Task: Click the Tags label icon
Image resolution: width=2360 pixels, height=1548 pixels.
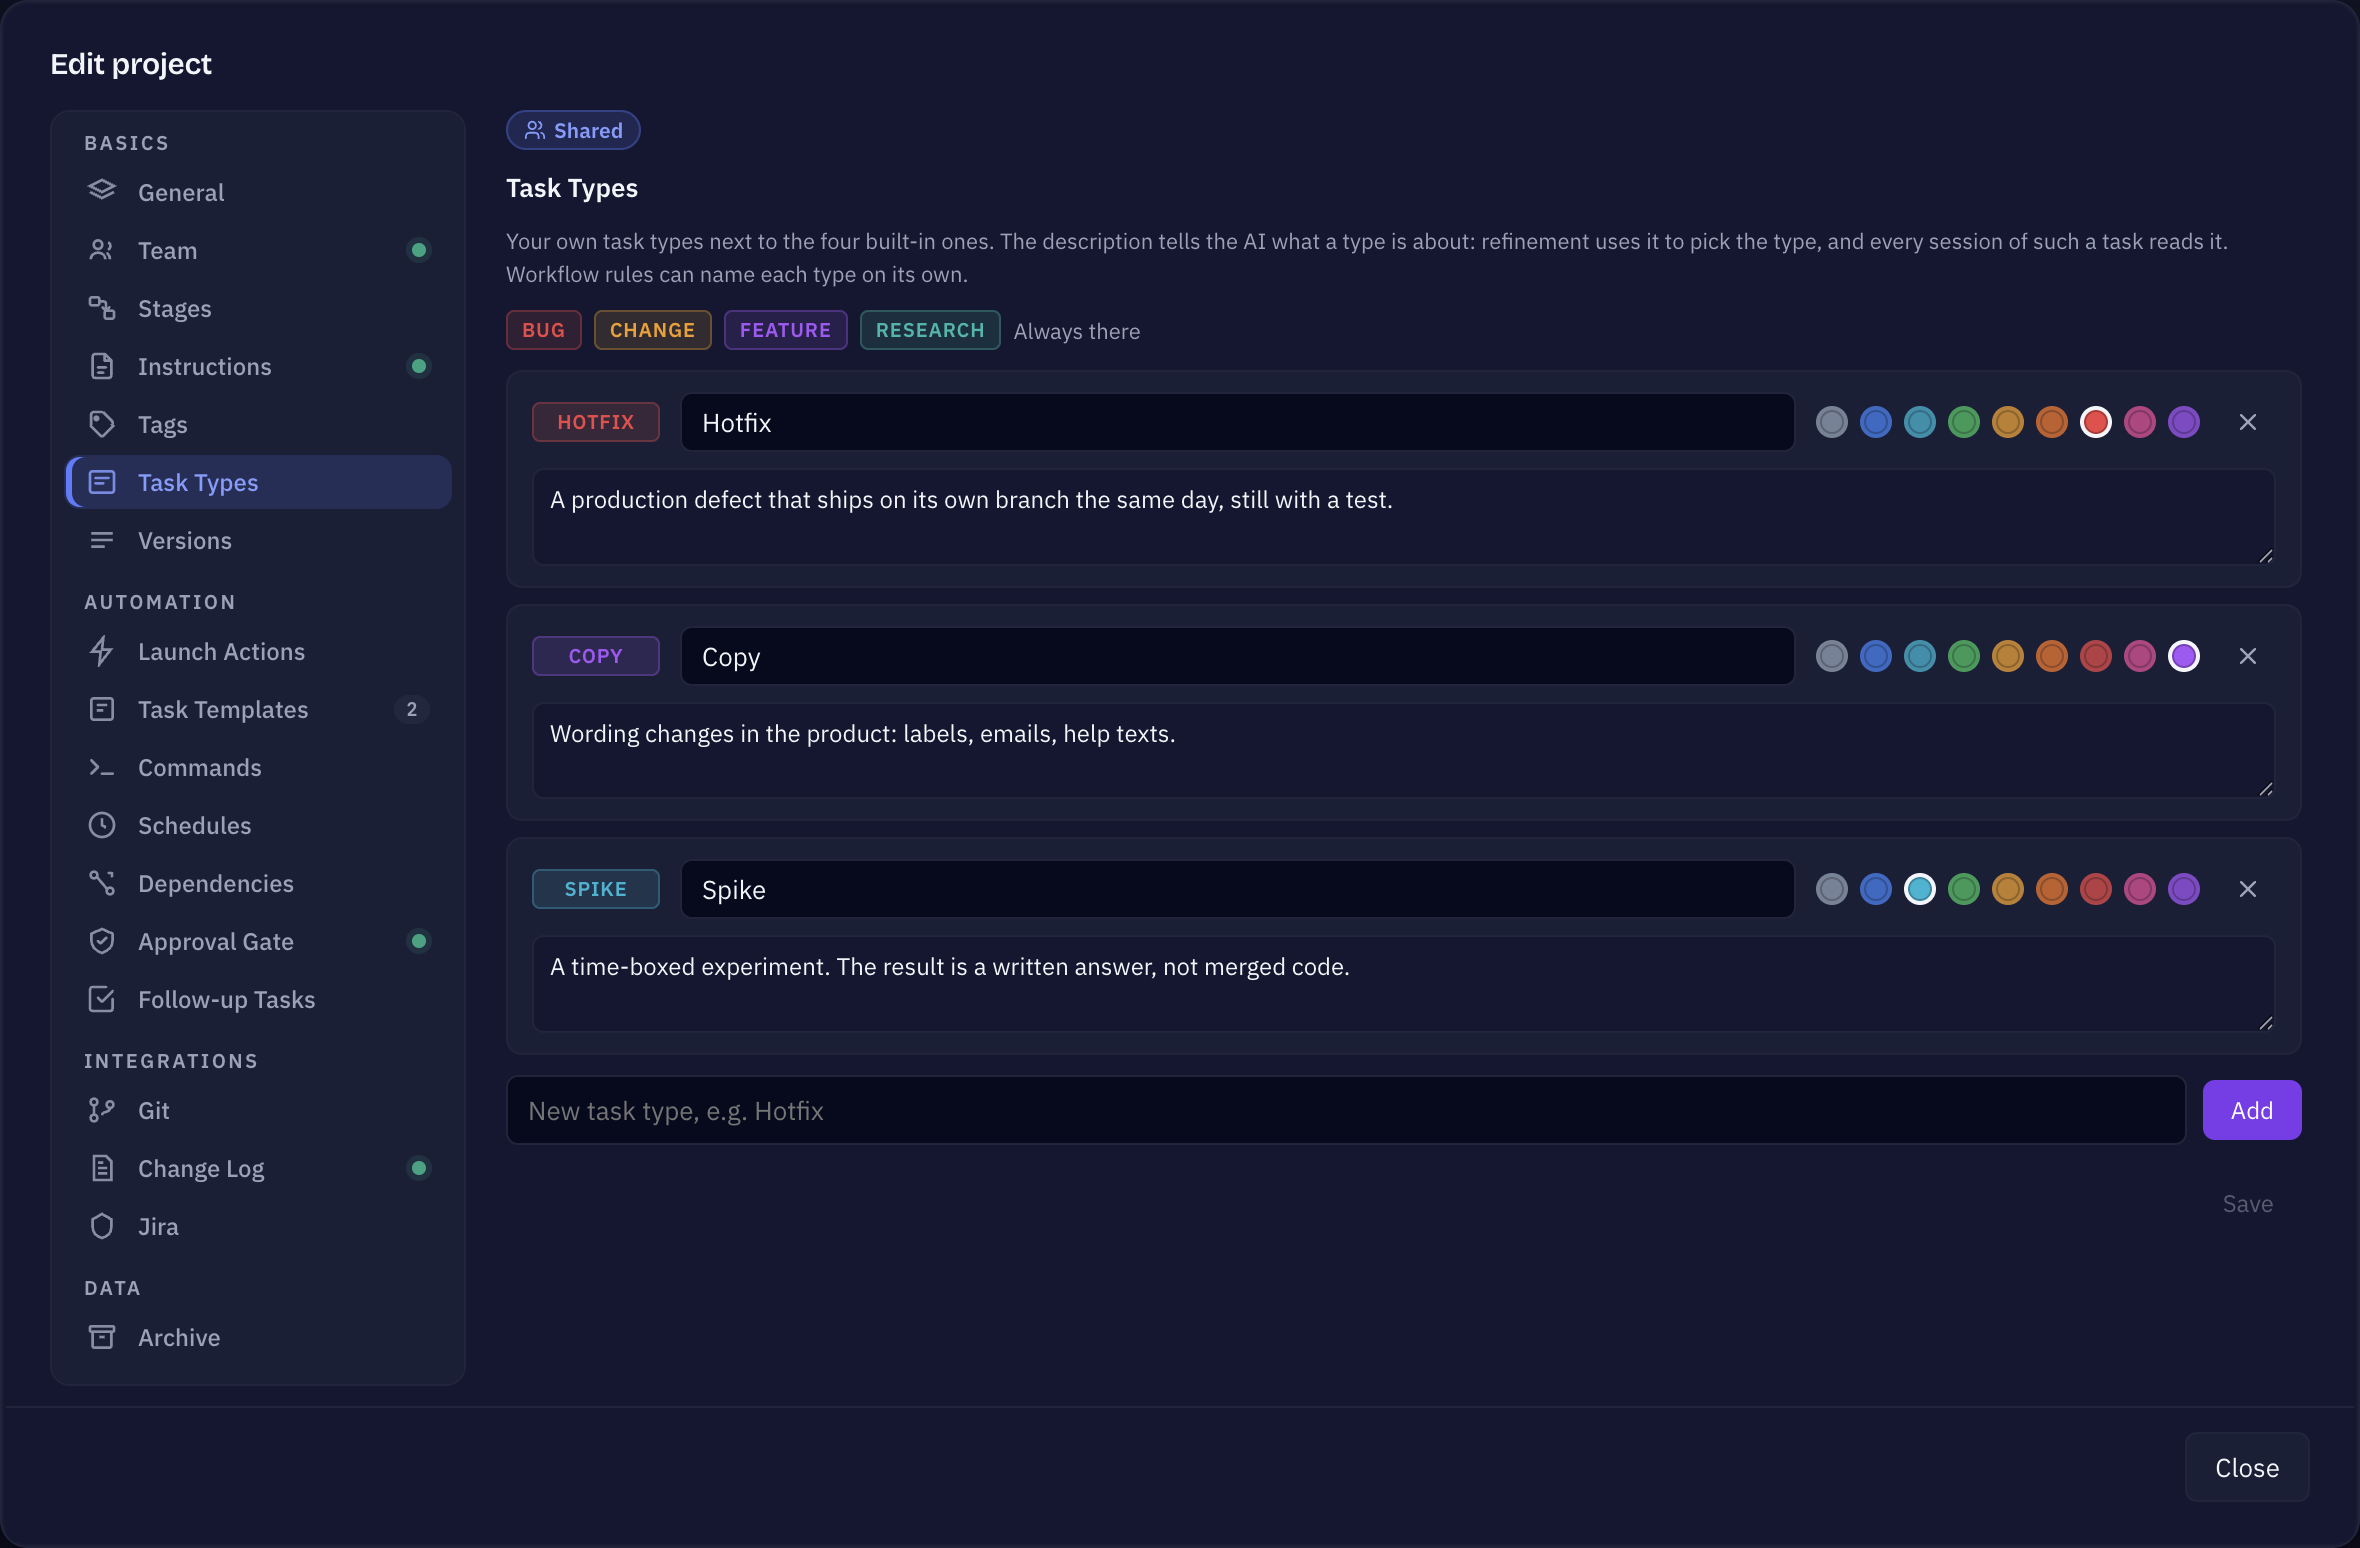Action: [101, 424]
